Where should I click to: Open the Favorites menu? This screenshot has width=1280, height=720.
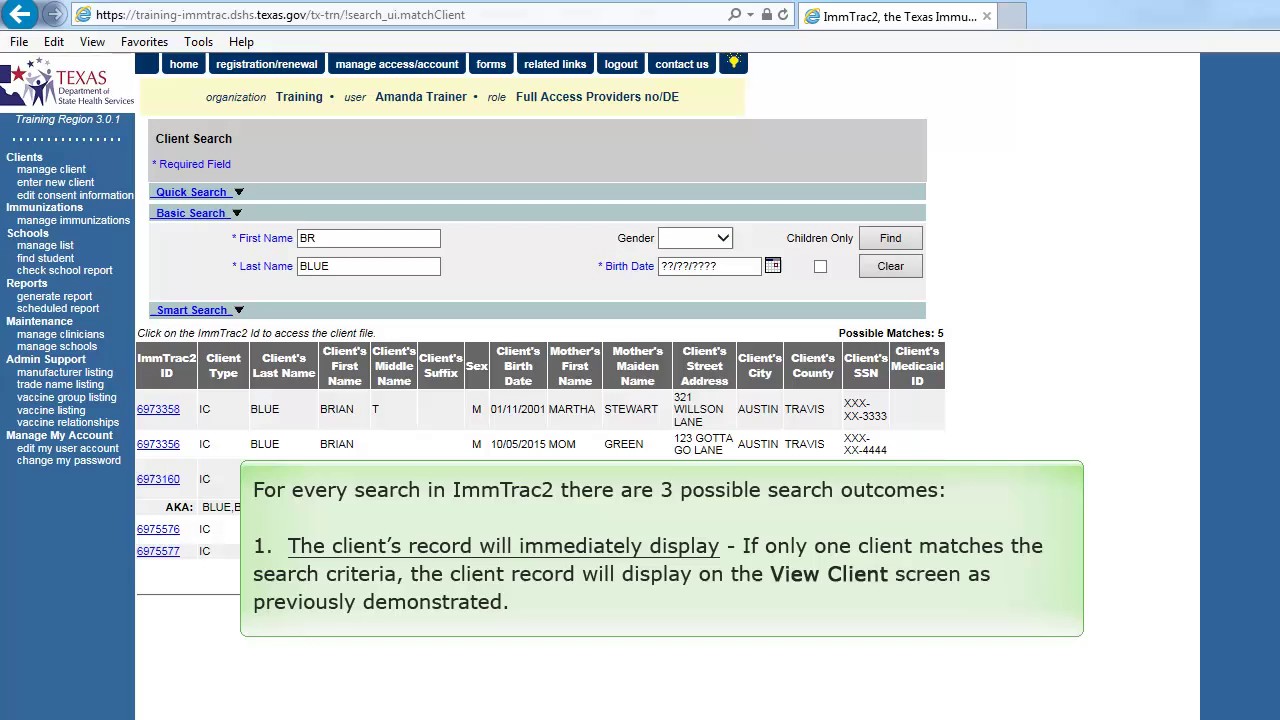tap(144, 42)
